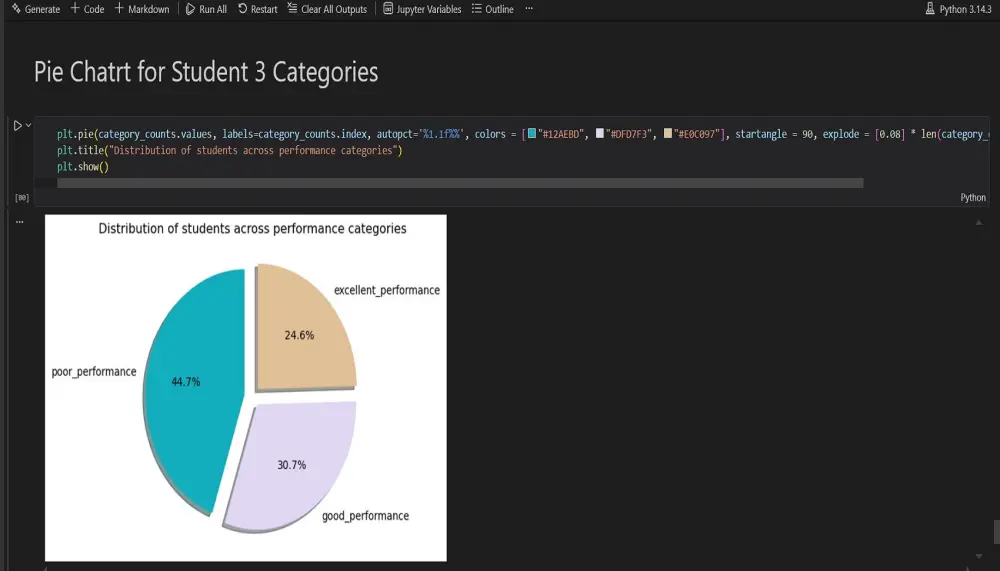Click the markdown heading 'Pie Chatrt for Student 3 Categories'
Screen dimensions: 1000x571
coord(206,72)
